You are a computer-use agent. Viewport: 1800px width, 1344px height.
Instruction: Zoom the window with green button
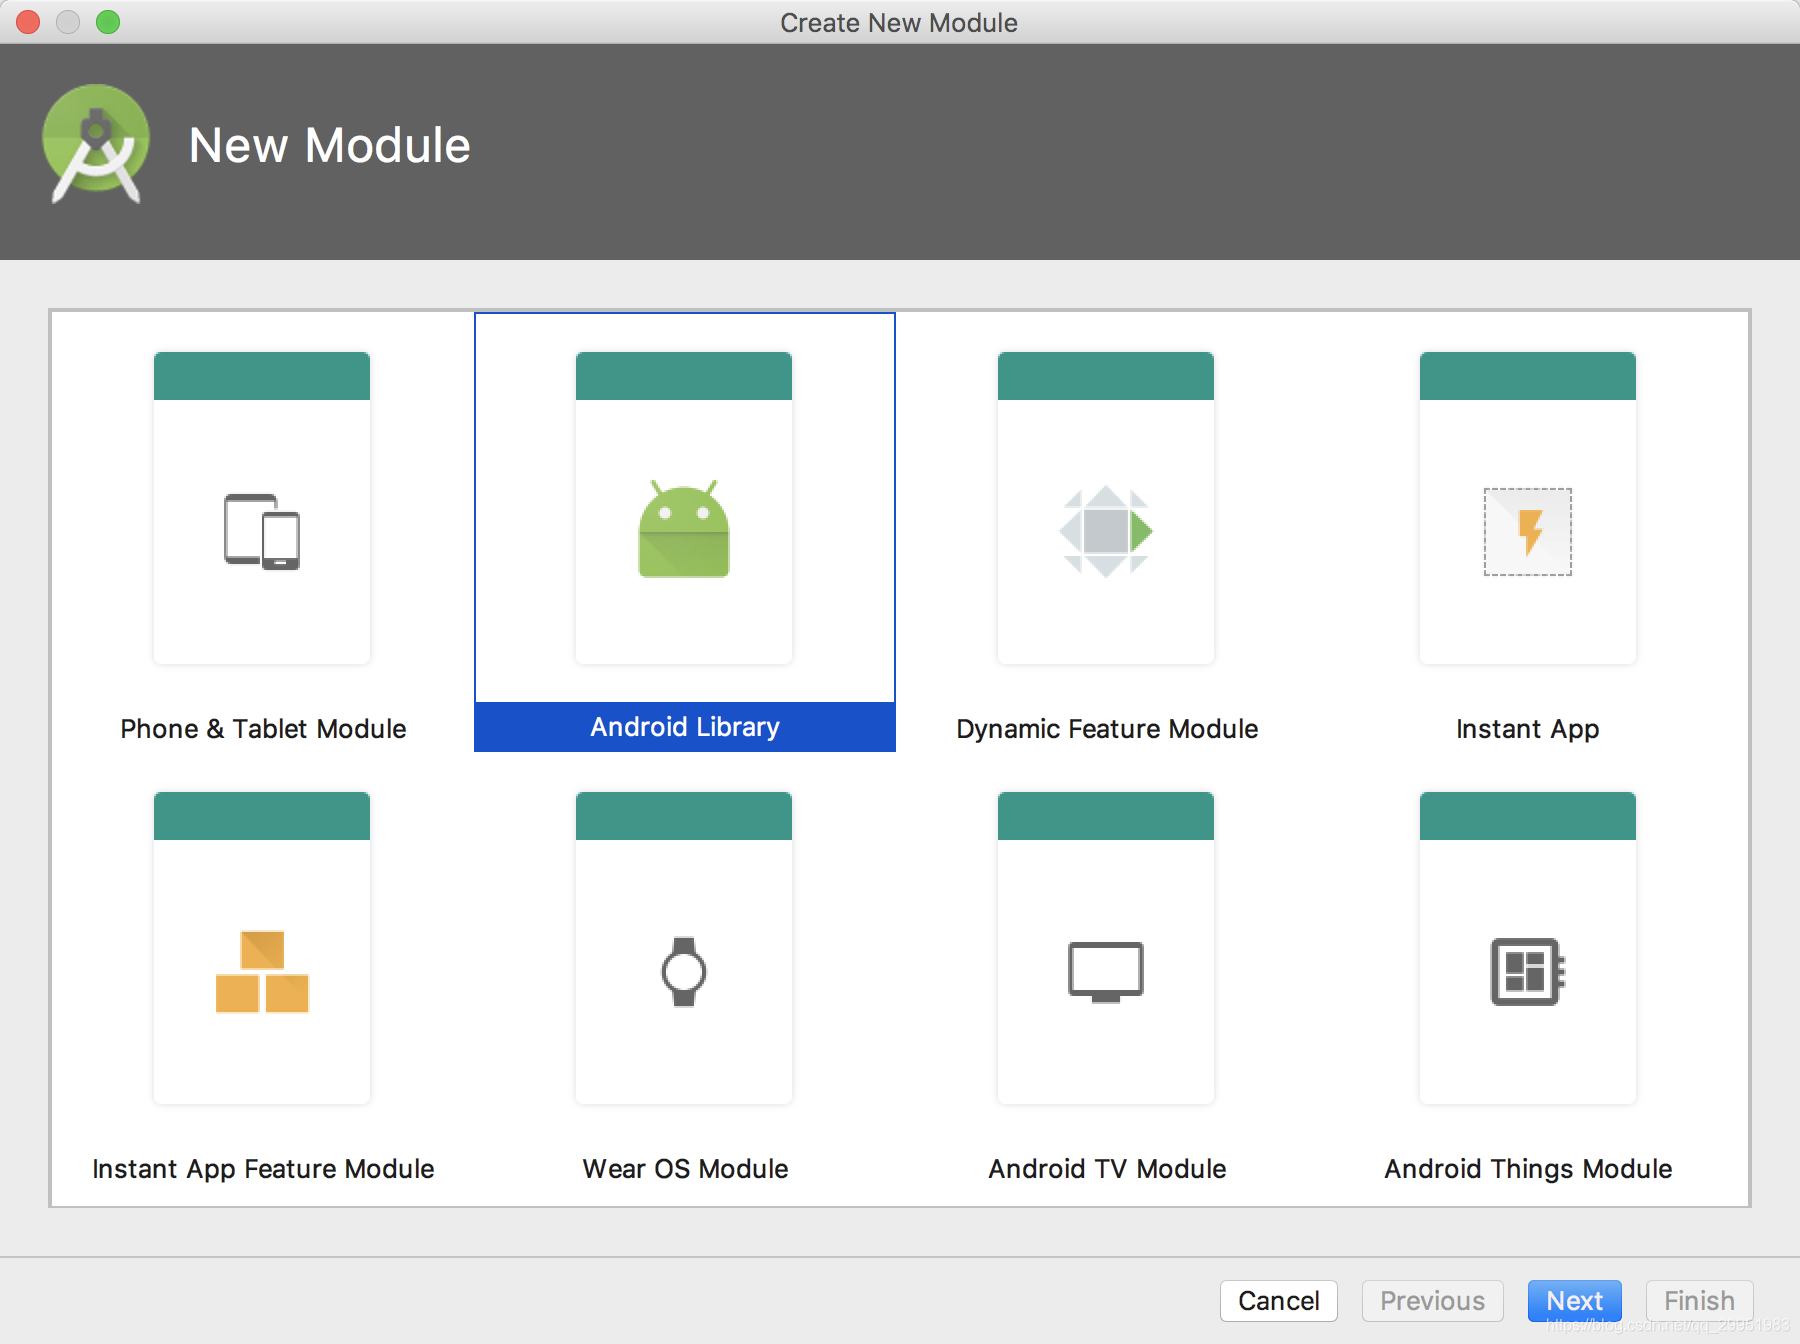coord(108,22)
